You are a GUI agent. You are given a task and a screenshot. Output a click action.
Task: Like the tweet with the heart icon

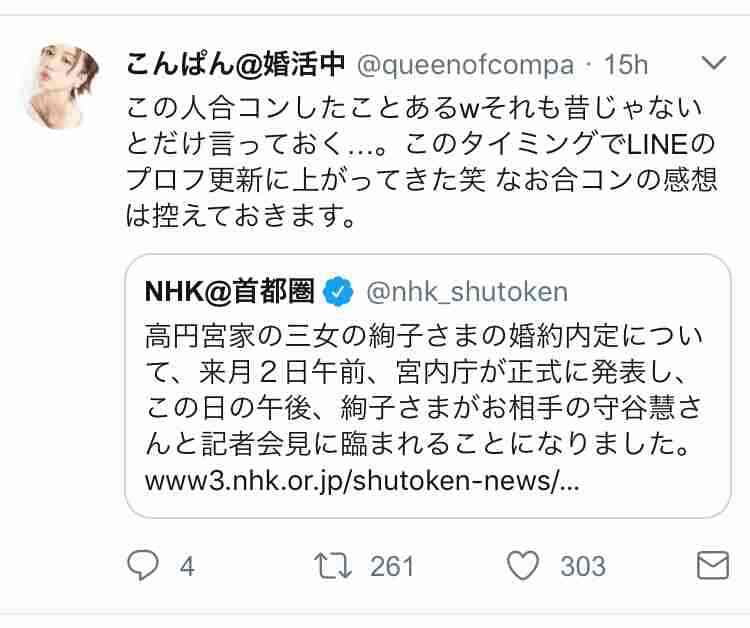pos(523,565)
